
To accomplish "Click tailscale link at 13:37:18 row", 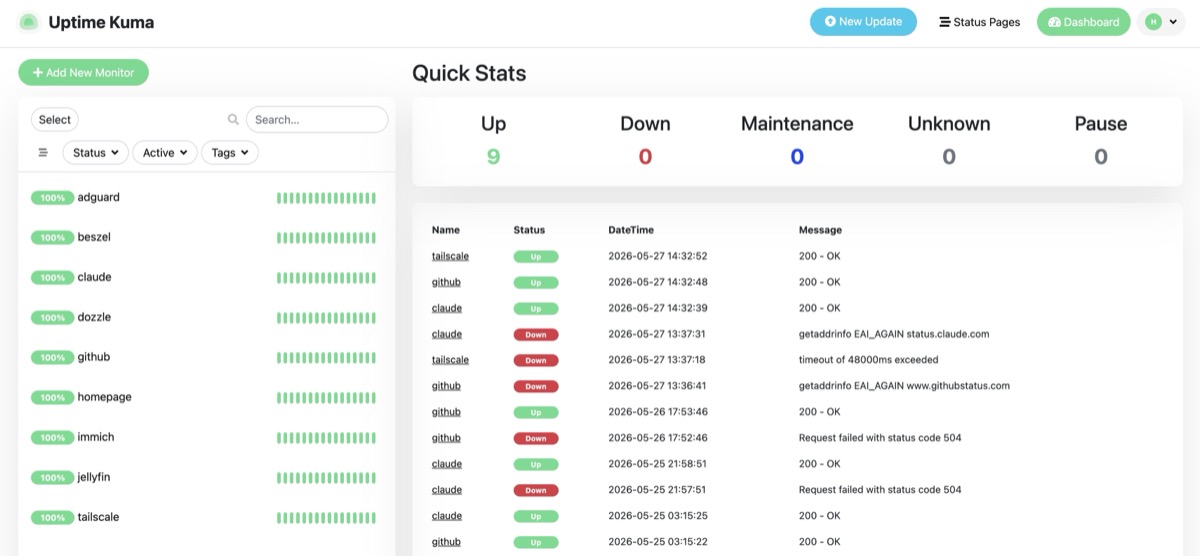I will [450, 360].
